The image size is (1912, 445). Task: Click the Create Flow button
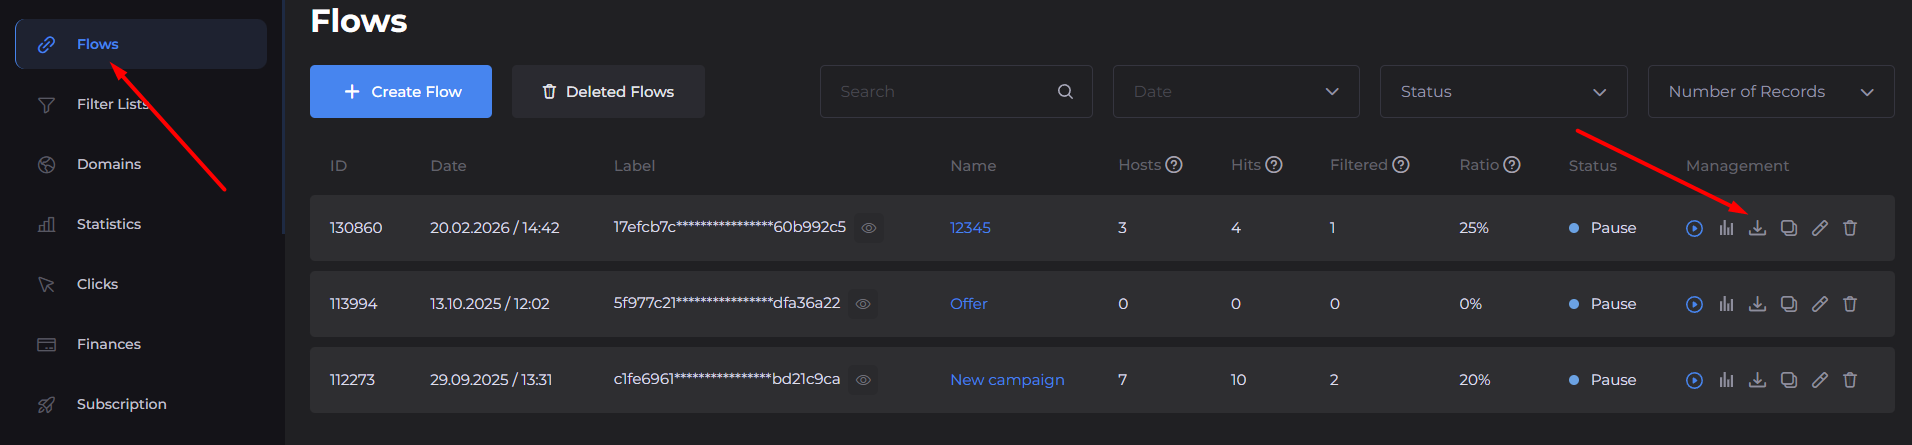click(x=401, y=92)
